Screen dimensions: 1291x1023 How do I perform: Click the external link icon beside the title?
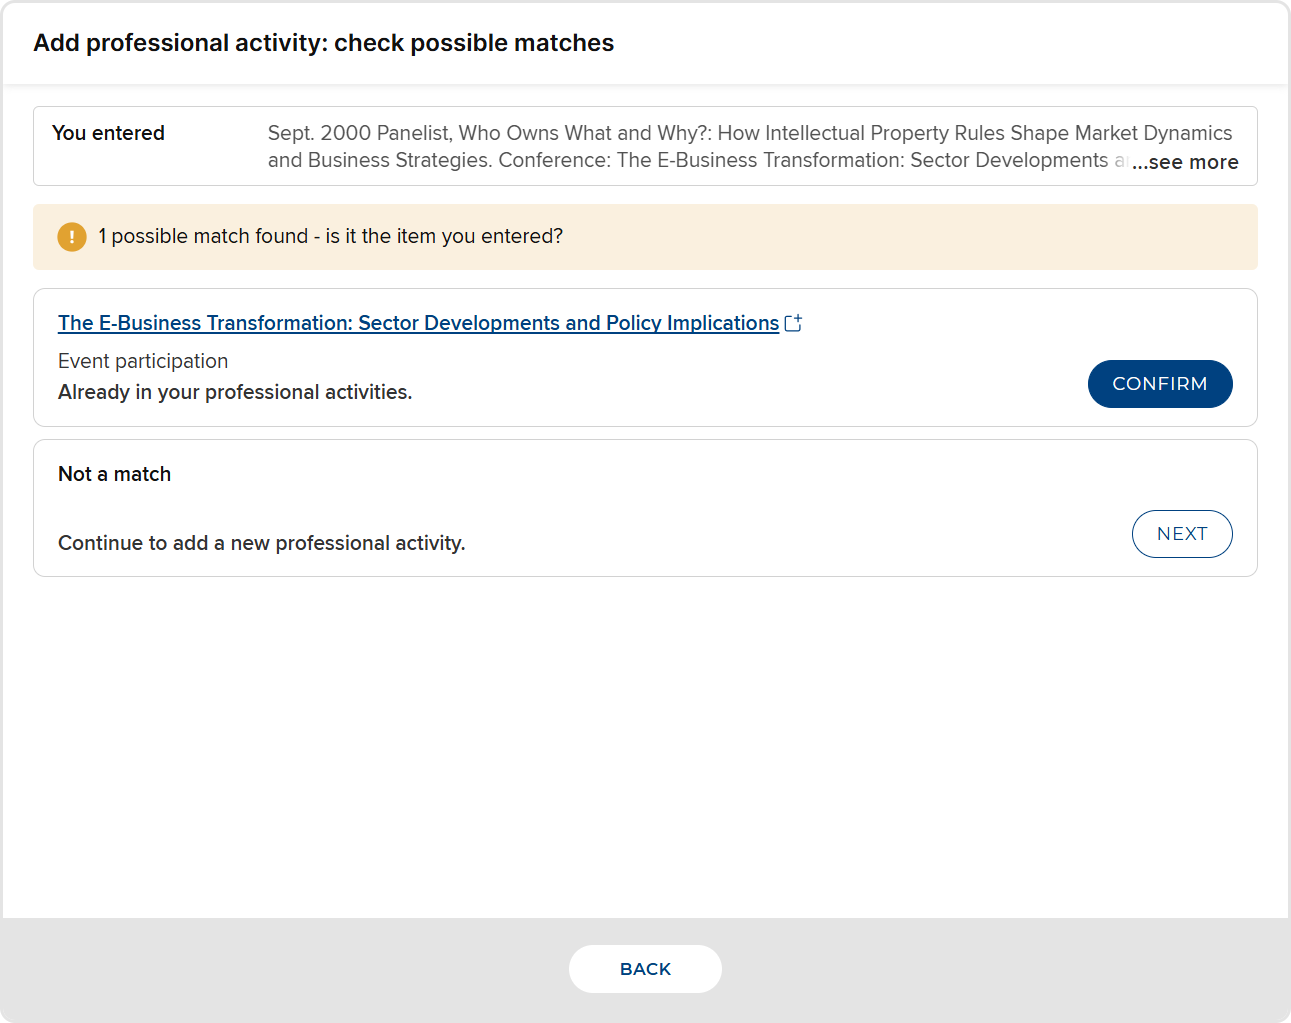click(793, 323)
